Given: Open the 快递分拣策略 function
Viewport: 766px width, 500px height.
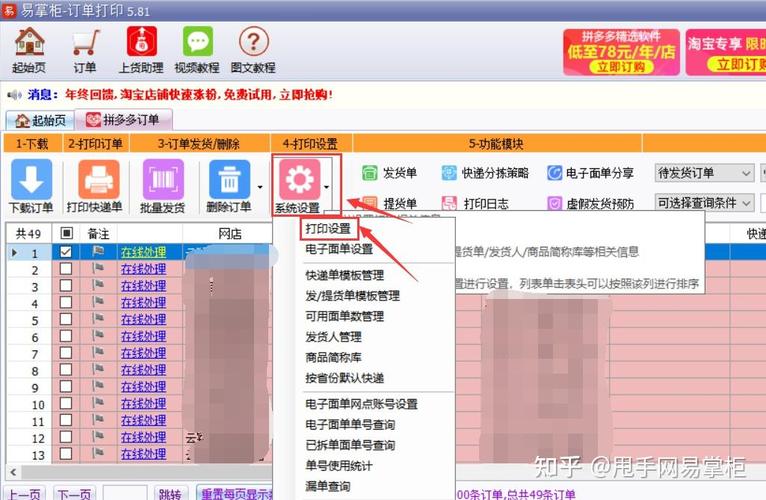Looking at the screenshot, I should pos(485,173).
